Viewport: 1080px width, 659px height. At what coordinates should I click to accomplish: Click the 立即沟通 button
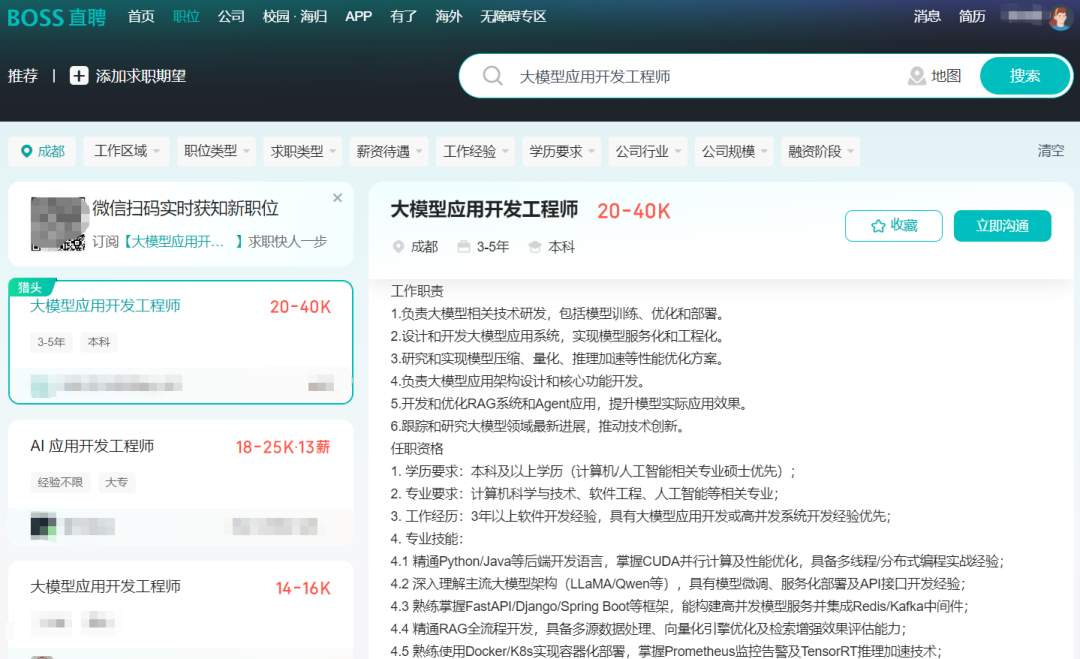[1002, 226]
